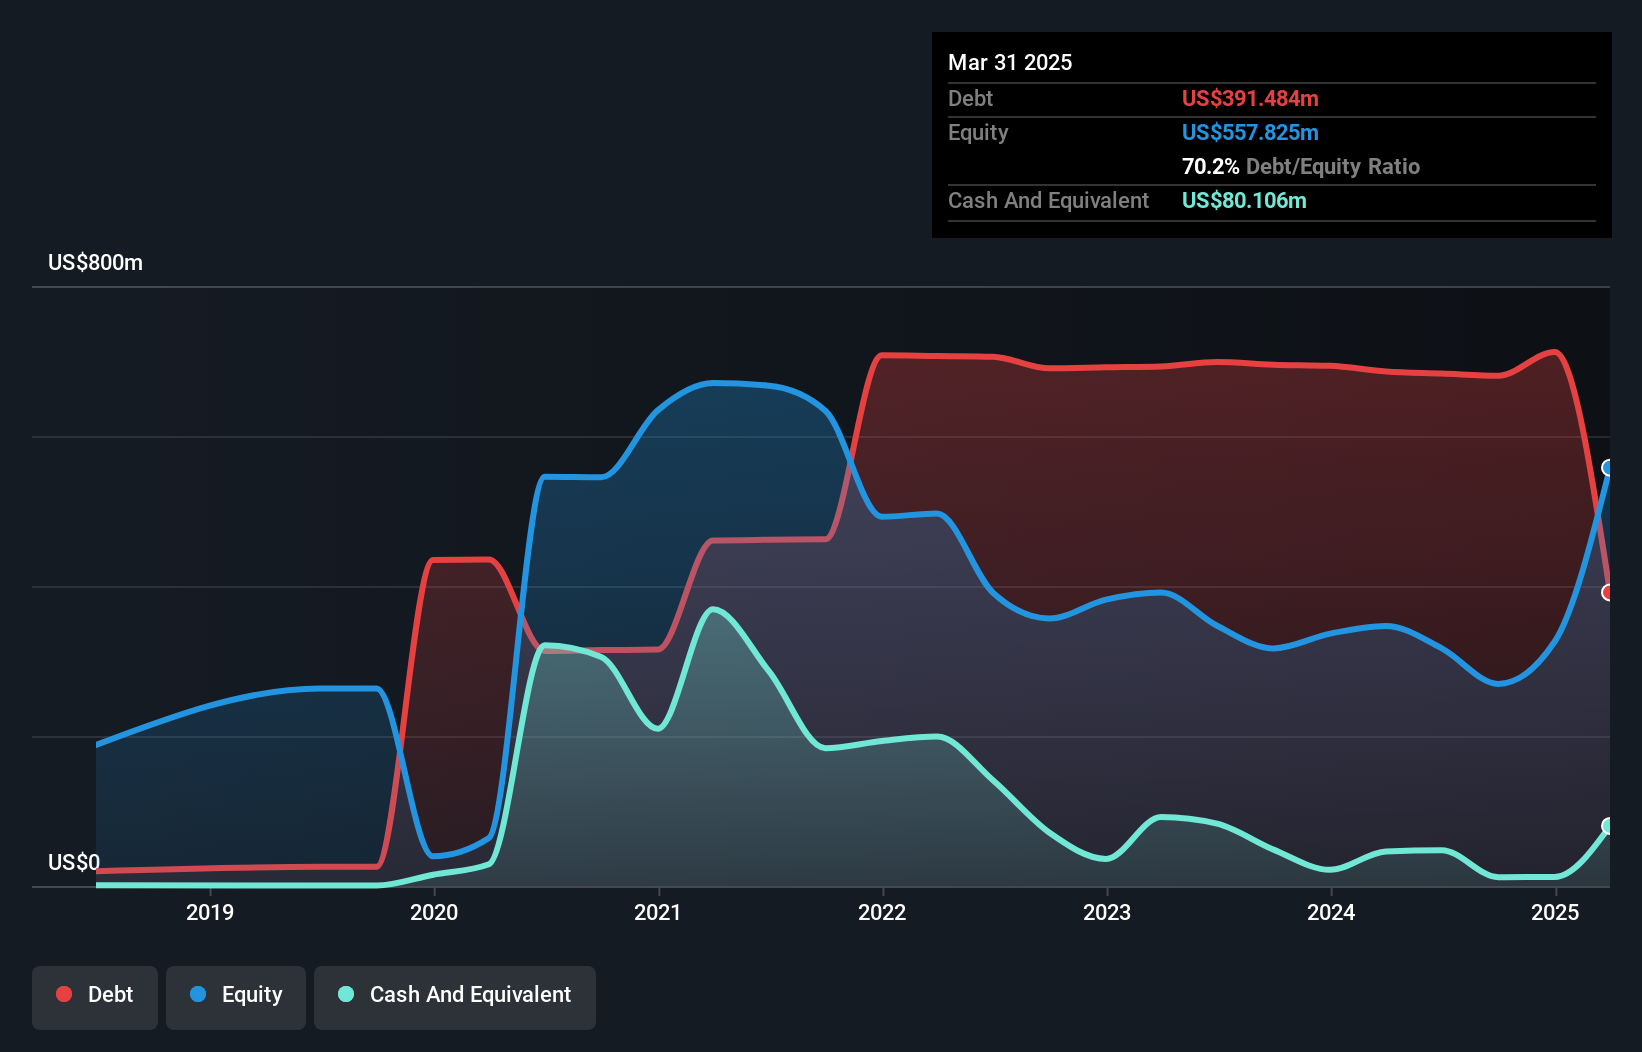Select the red Debt end-point marker on chart
Viewport: 1642px width, 1052px height.
(1608, 593)
